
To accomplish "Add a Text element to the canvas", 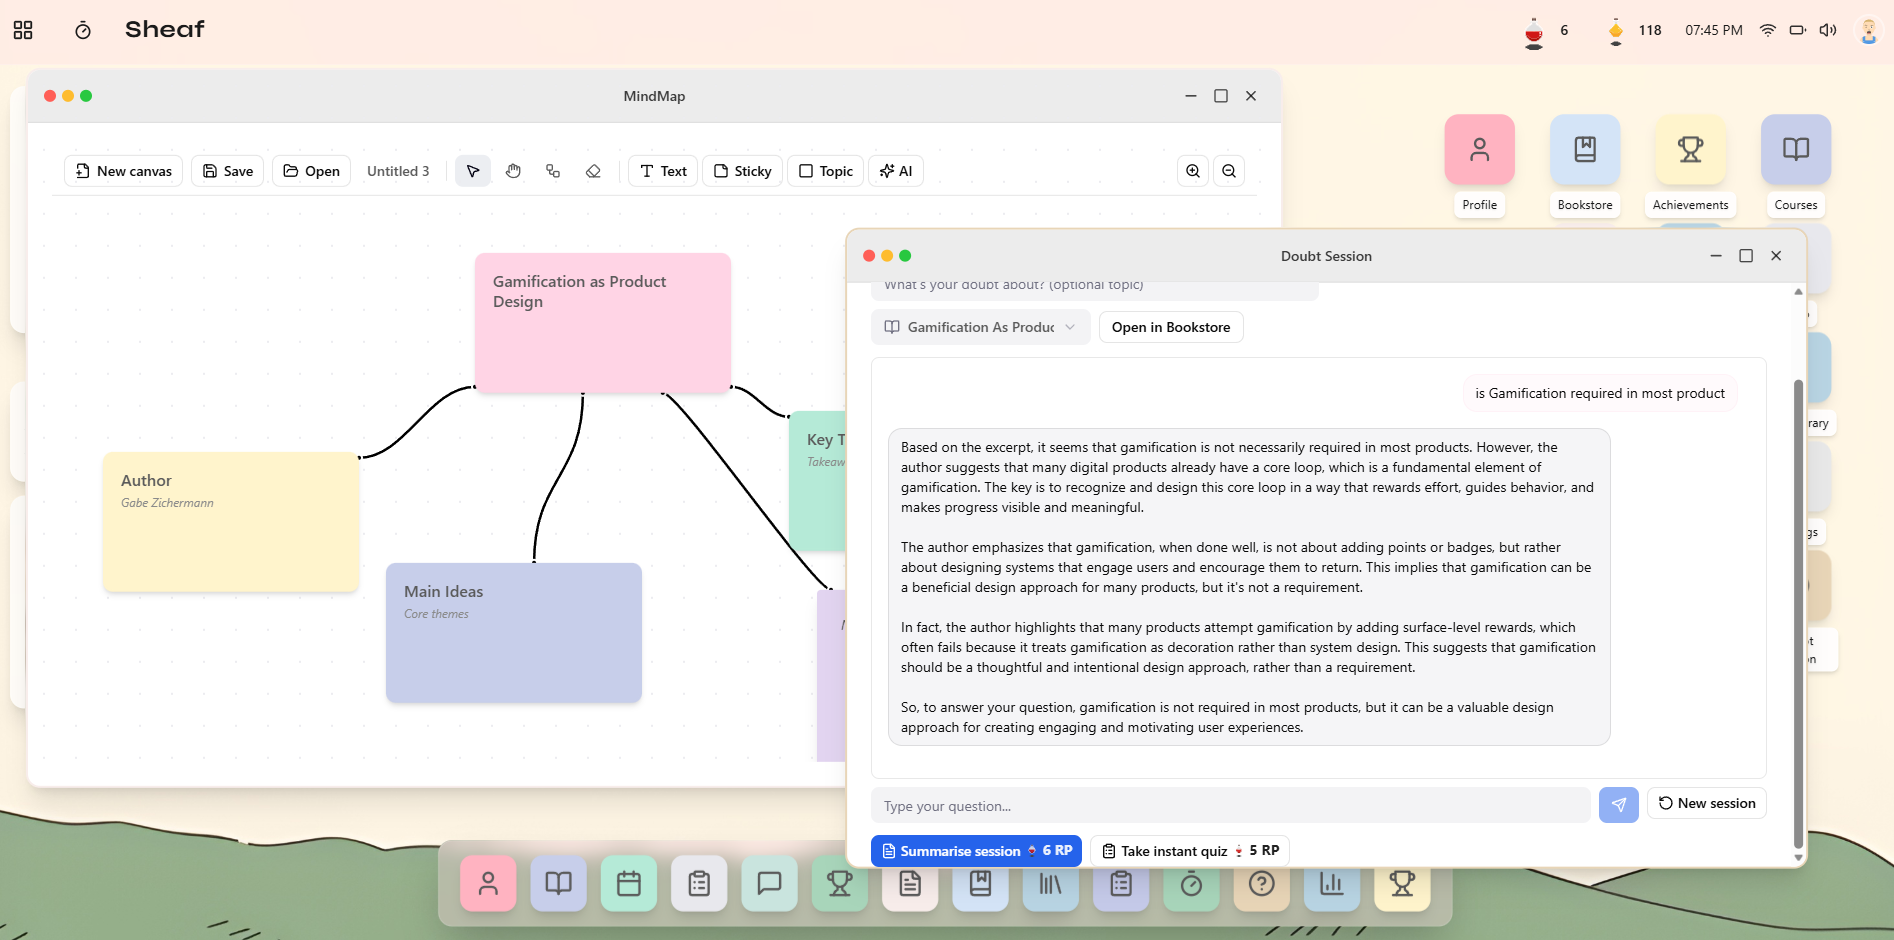I will 662,171.
